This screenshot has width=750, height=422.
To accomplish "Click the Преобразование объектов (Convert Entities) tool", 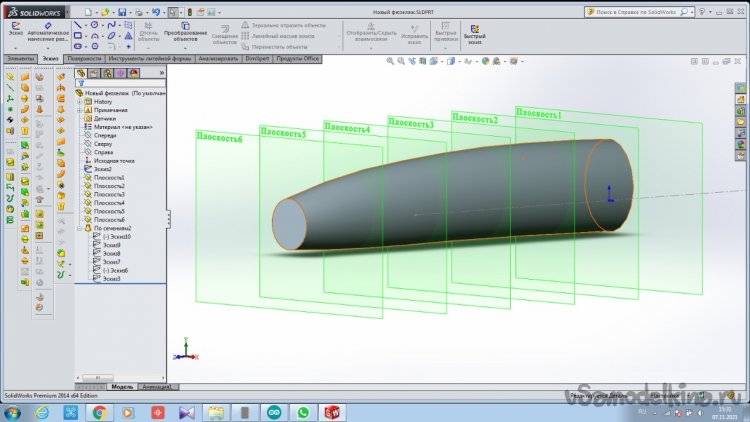I will [186, 32].
